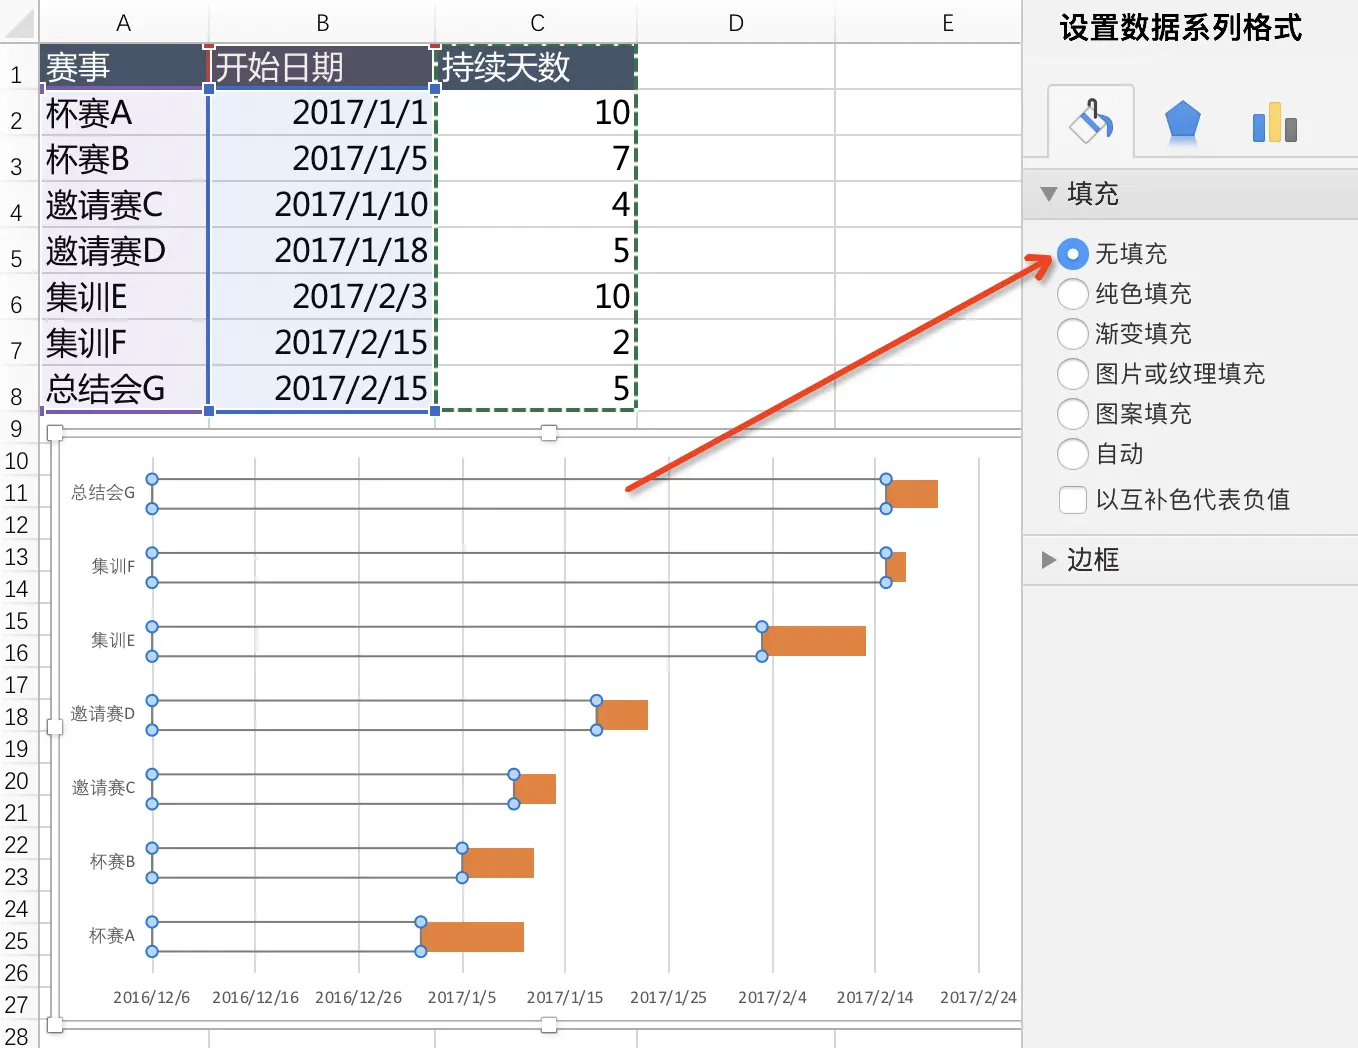
Task: Select the cell 集训E
Action: click(x=124, y=297)
